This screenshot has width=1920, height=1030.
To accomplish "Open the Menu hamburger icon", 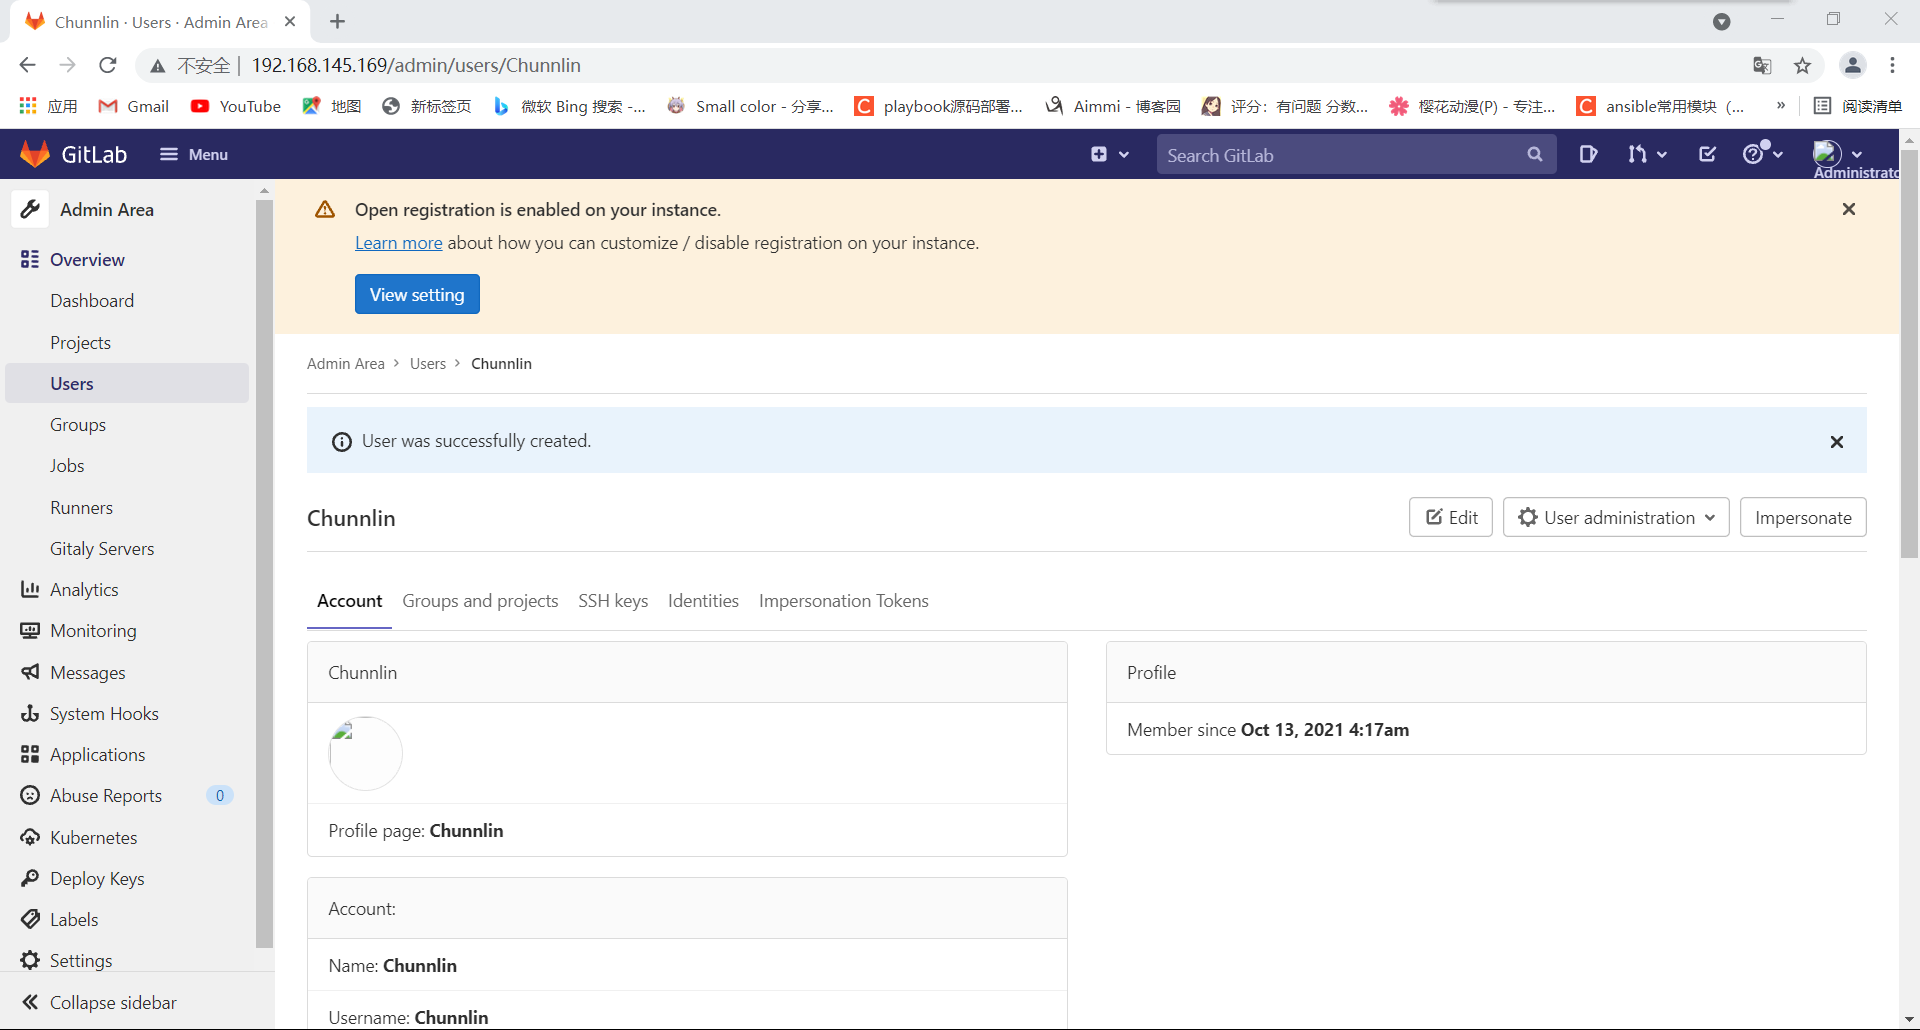I will 169,154.
